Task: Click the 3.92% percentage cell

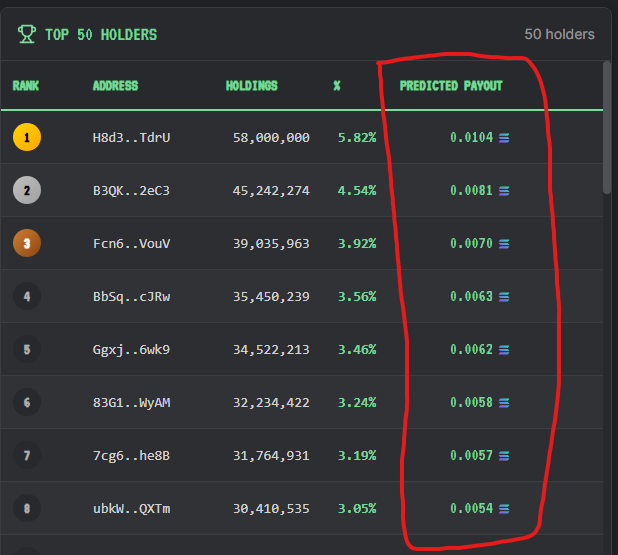Action: (357, 244)
